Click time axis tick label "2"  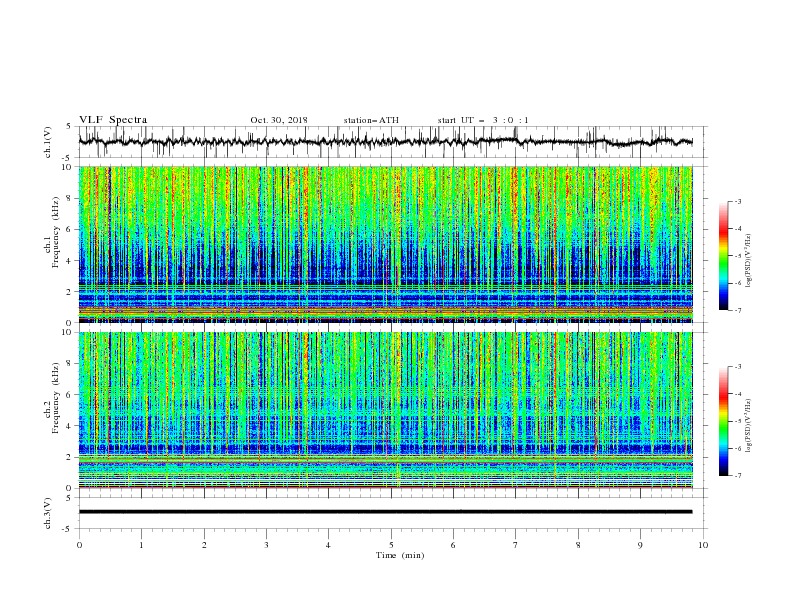tap(204, 545)
